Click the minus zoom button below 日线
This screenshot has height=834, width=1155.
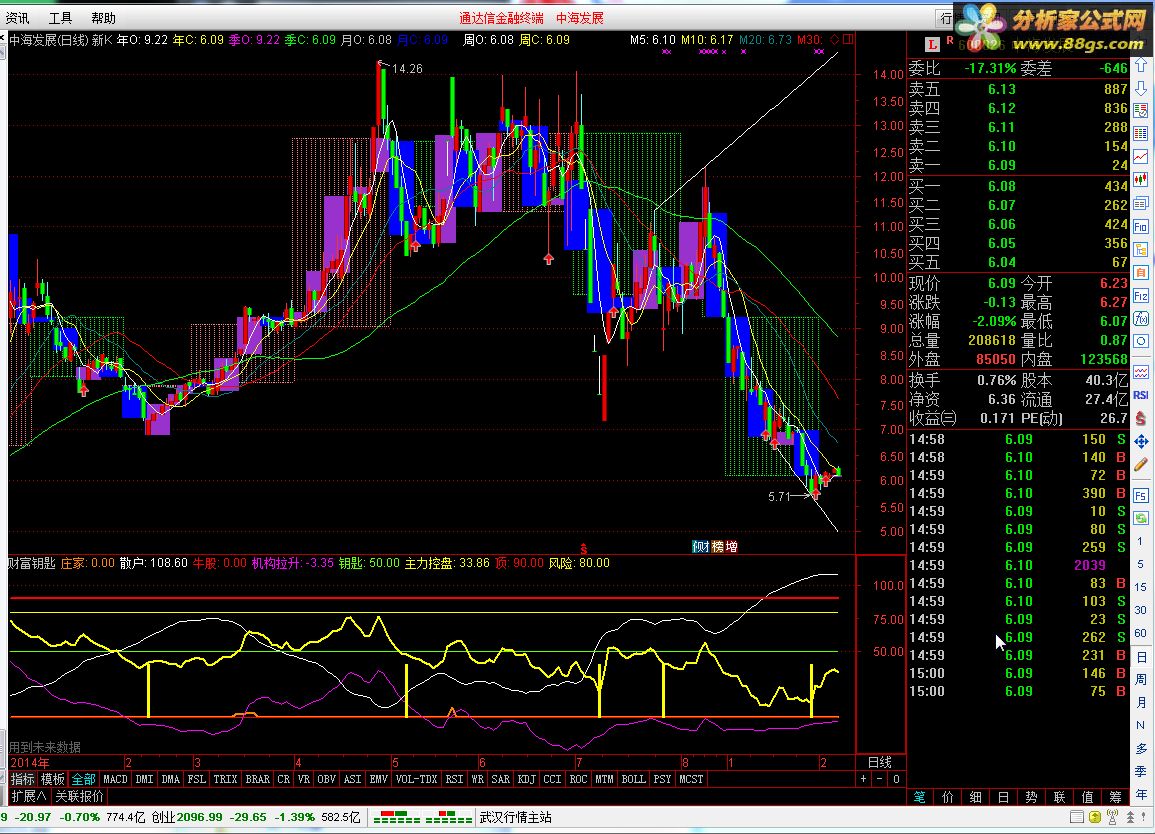880,779
